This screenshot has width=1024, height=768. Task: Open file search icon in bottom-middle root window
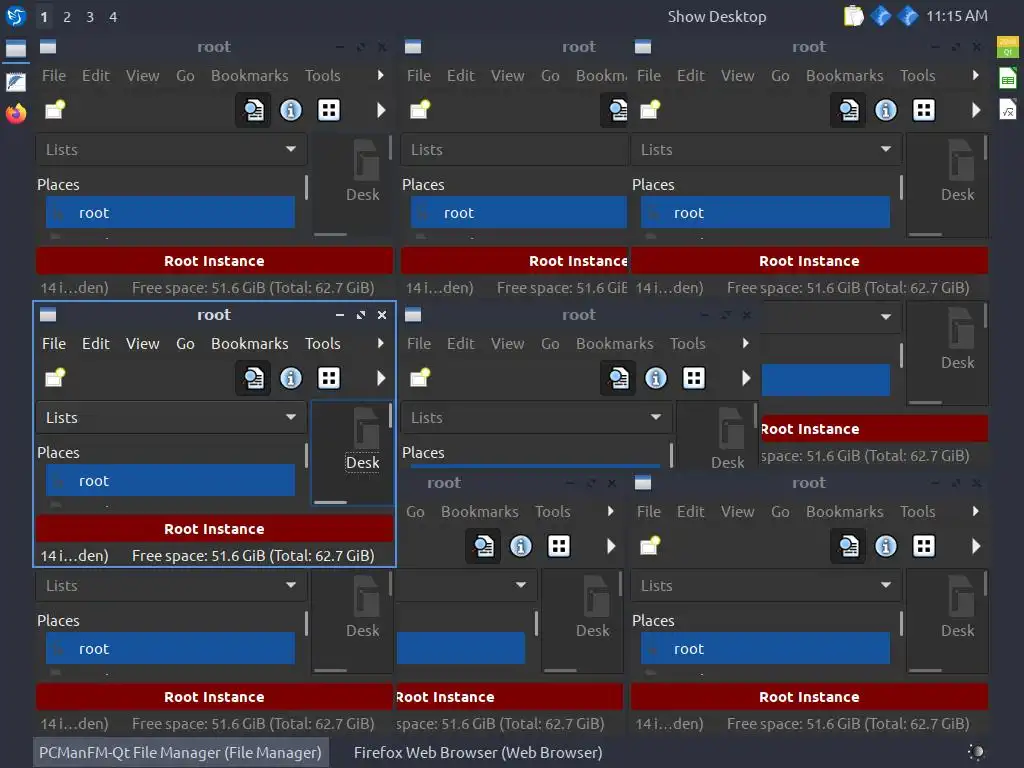coord(483,547)
